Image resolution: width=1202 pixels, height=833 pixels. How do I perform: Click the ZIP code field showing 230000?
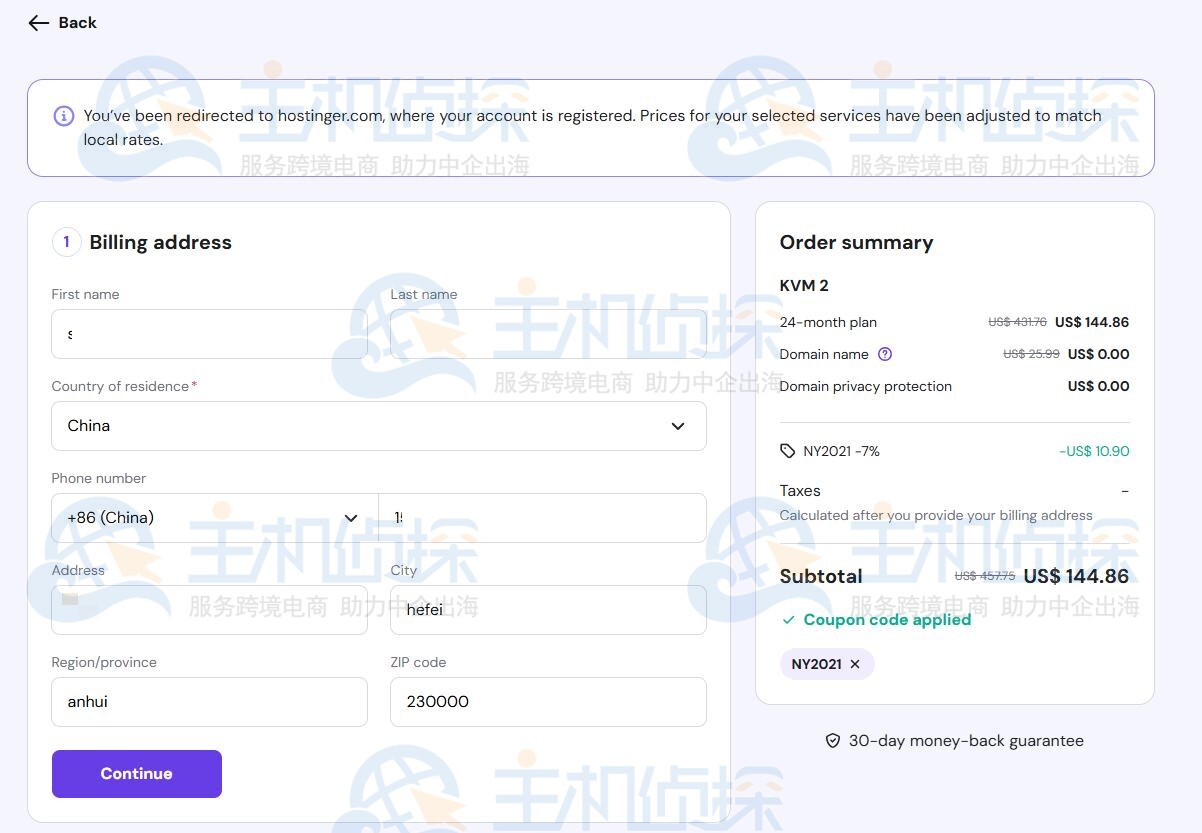548,702
